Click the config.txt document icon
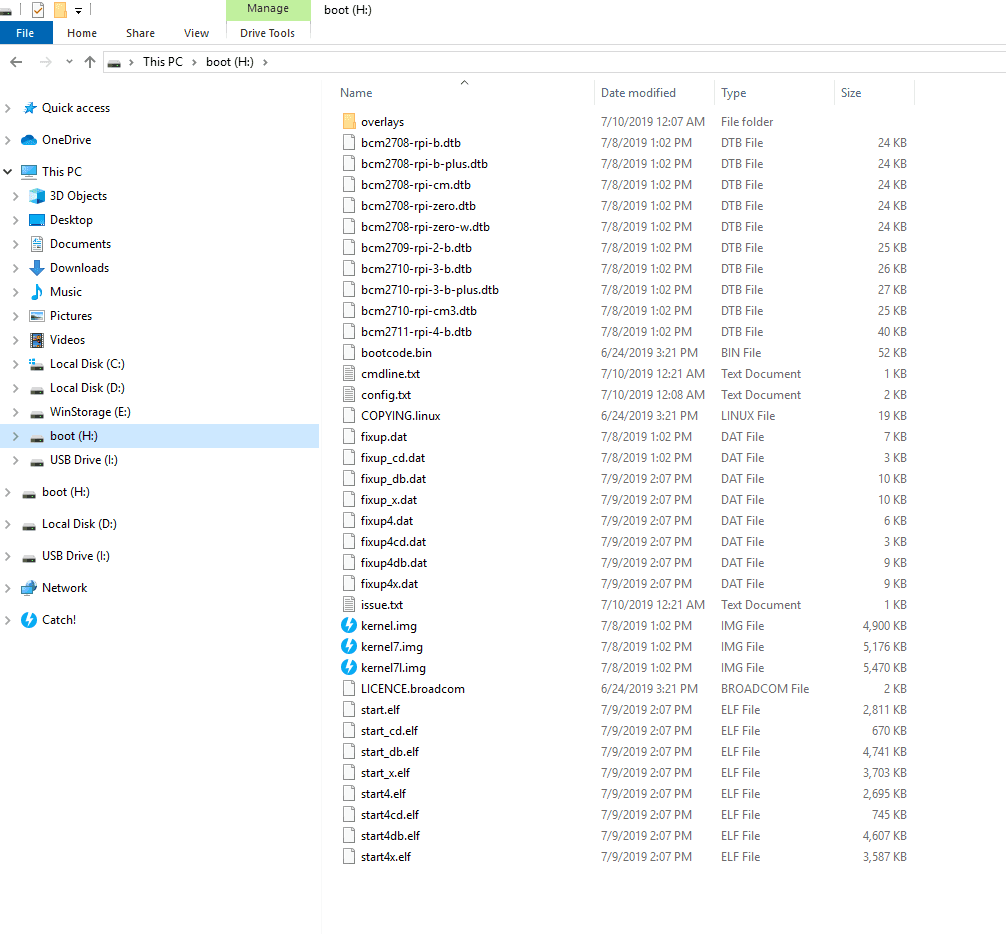1006x934 pixels. pyautogui.click(x=349, y=395)
